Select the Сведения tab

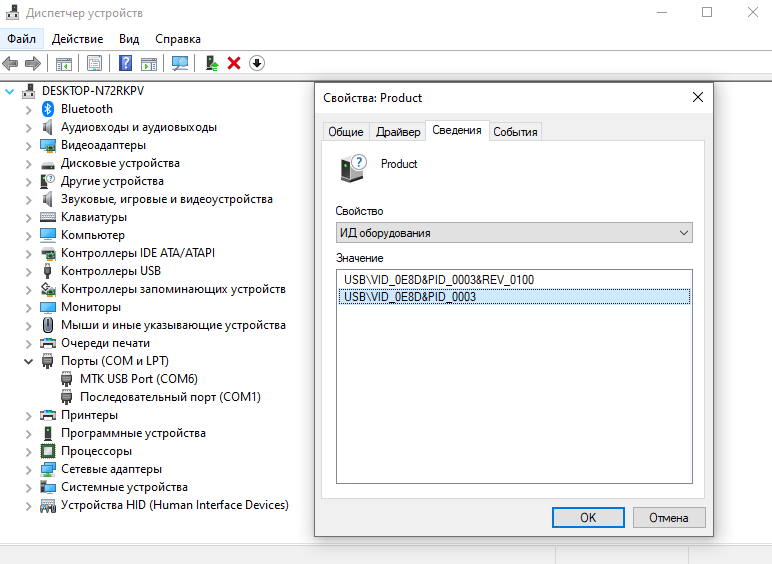[457, 130]
